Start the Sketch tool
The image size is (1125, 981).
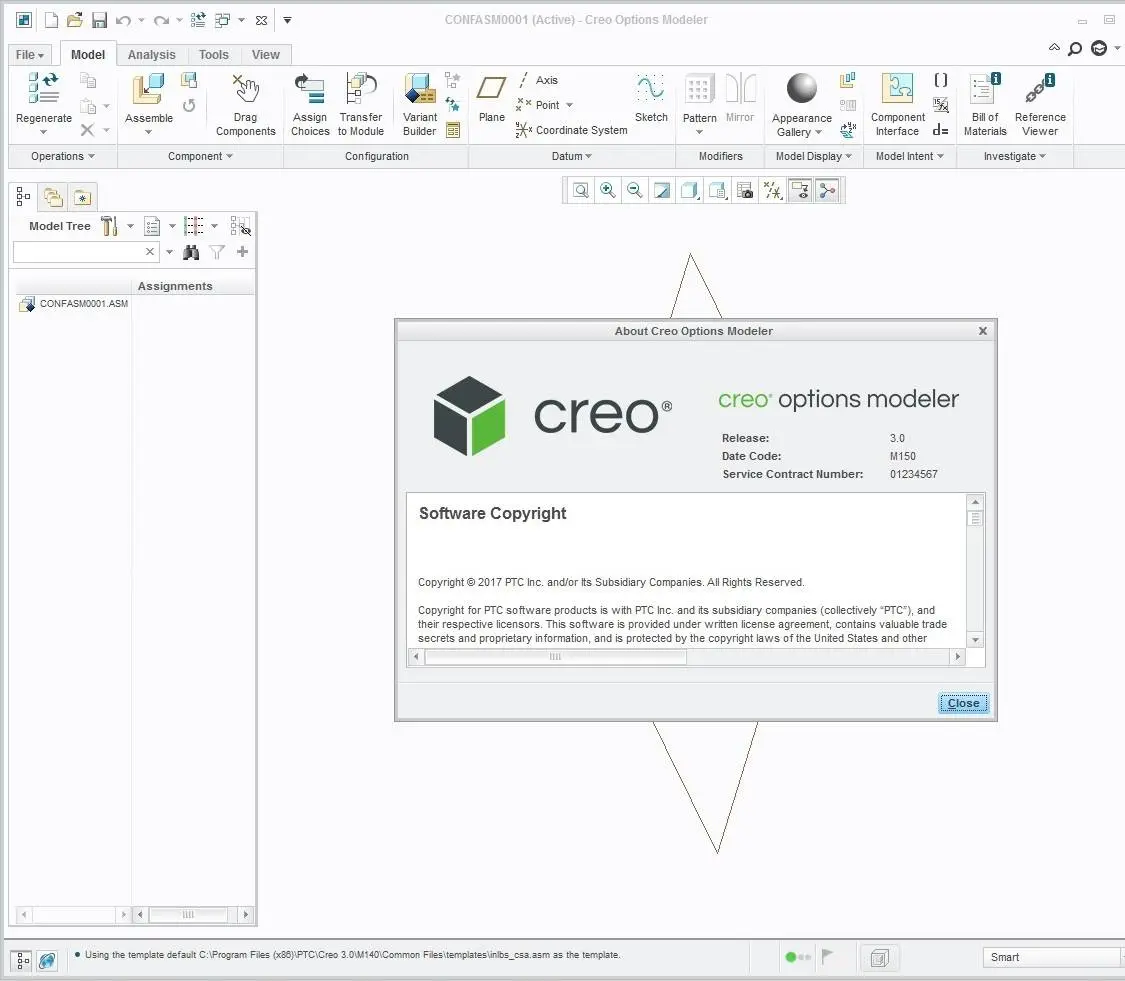[651, 97]
